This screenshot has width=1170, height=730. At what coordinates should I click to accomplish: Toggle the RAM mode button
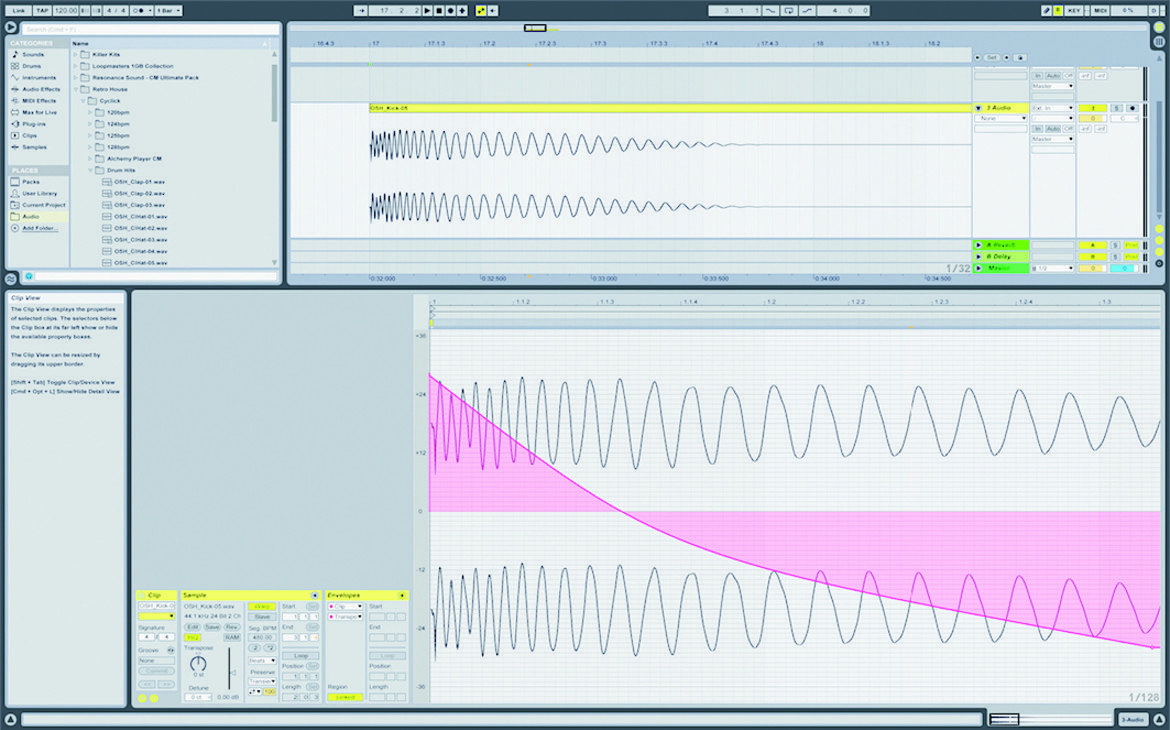point(232,637)
